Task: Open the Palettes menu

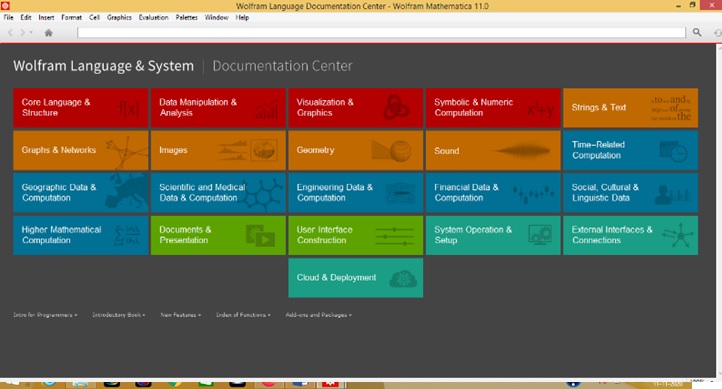Action: point(186,17)
